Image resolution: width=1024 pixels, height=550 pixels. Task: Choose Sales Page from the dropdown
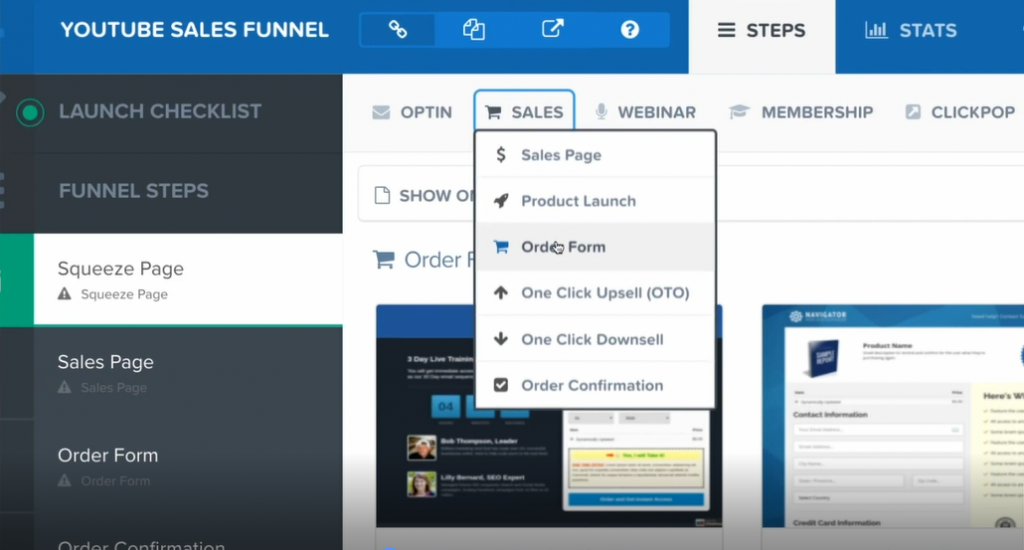click(x=596, y=155)
